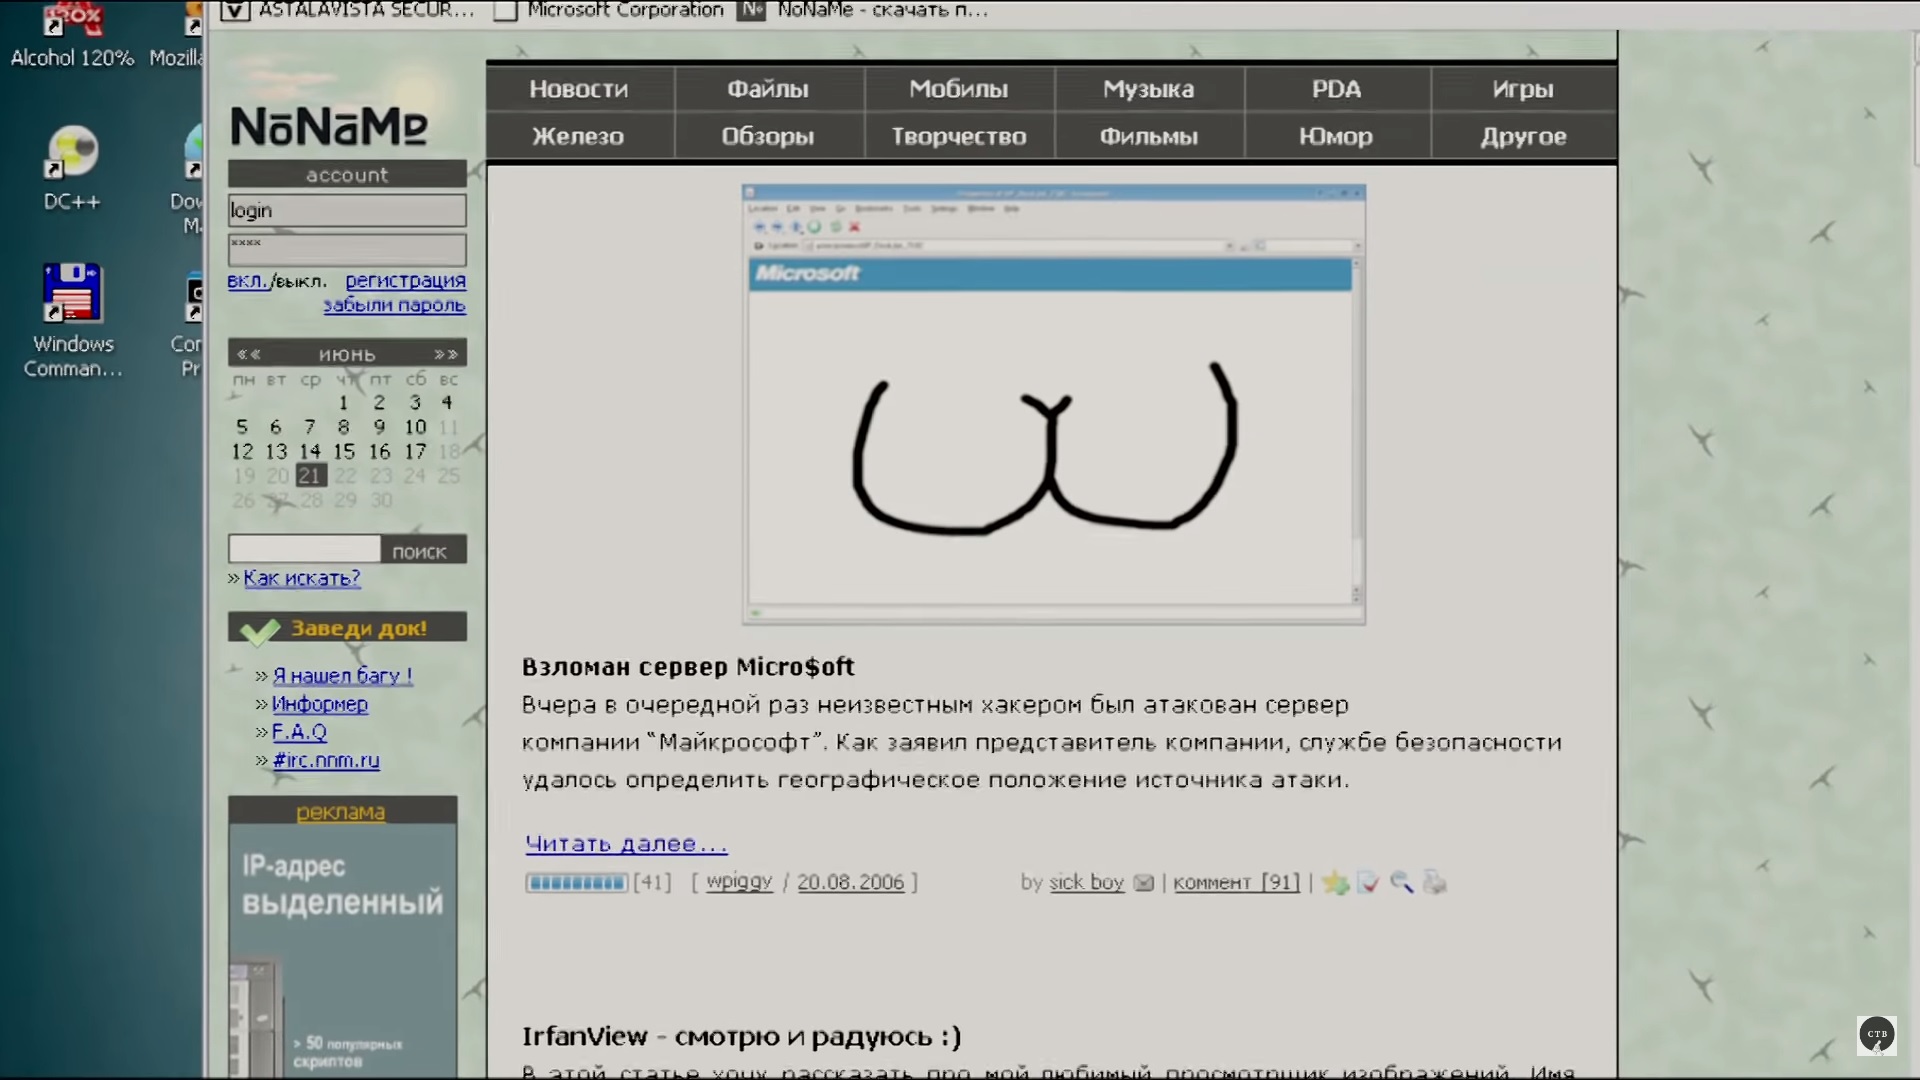Click the blue rating bar next to [41]

(x=576, y=883)
